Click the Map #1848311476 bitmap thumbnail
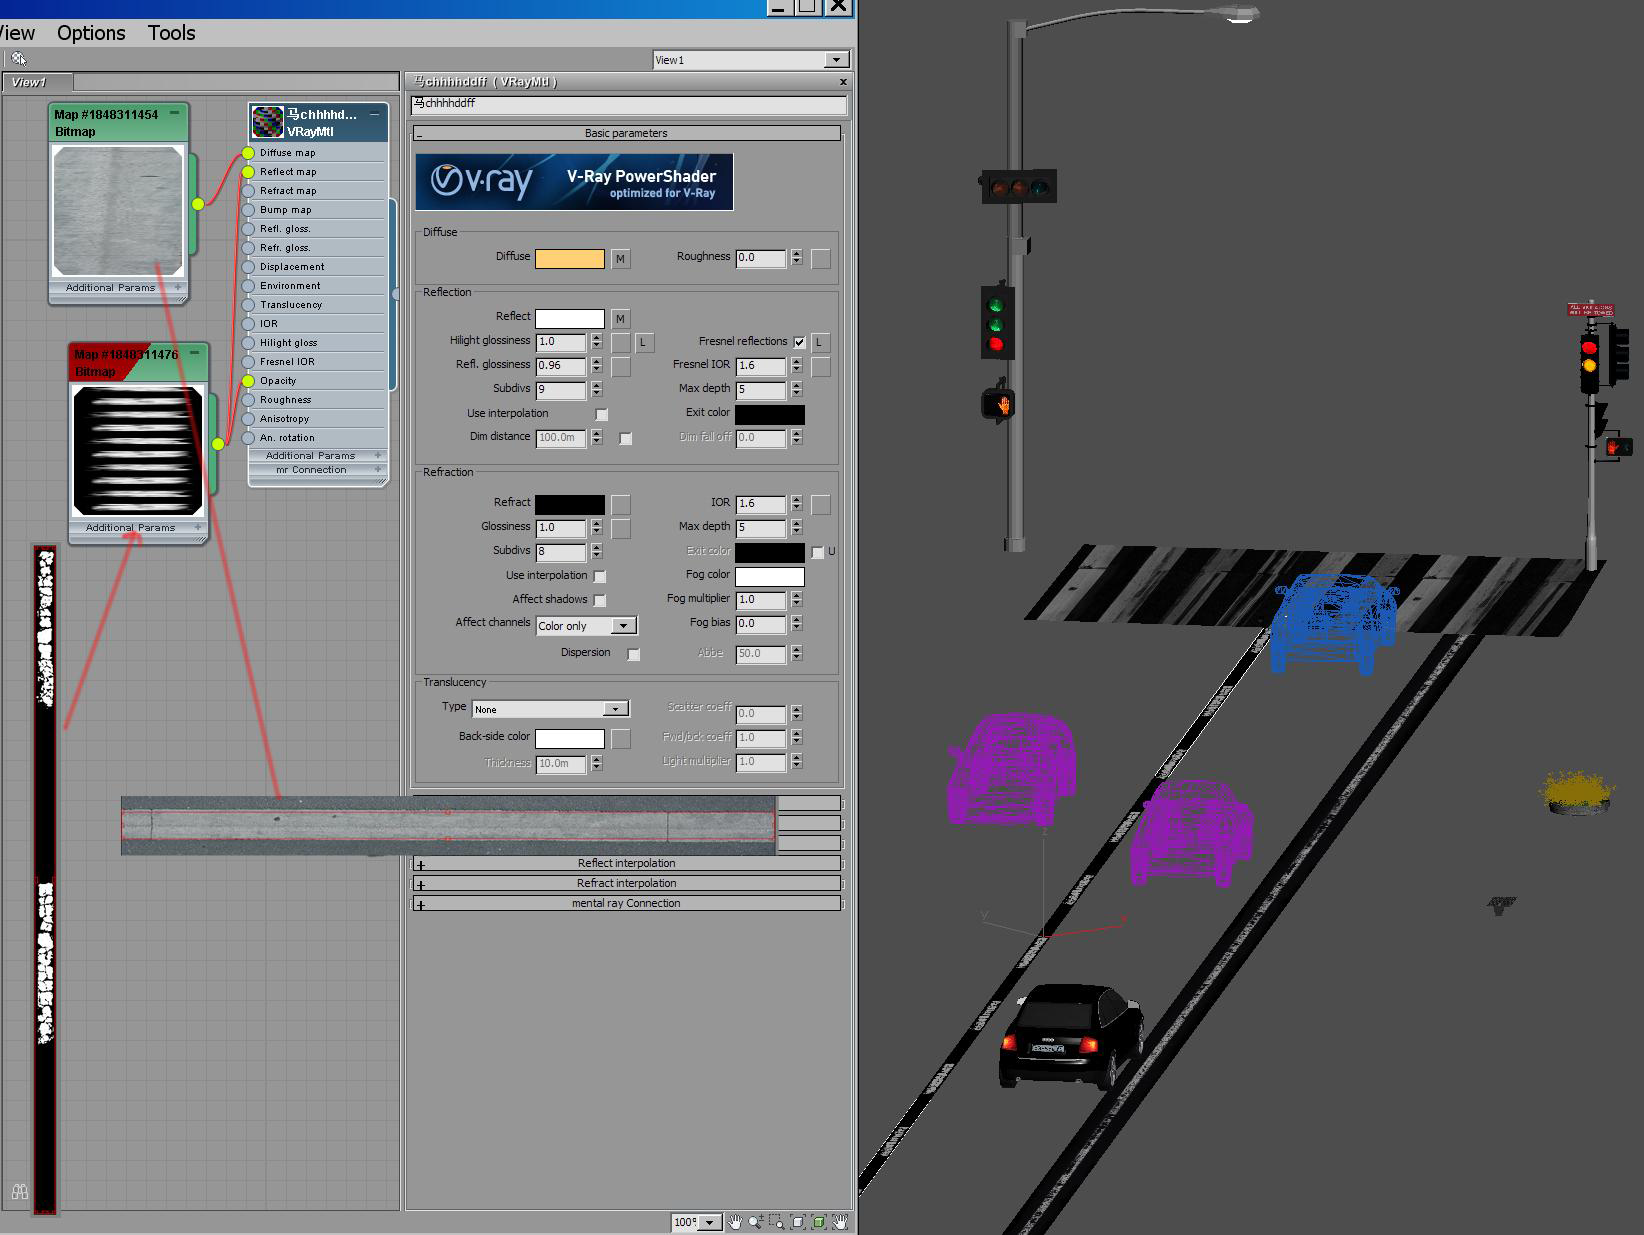 138,451
